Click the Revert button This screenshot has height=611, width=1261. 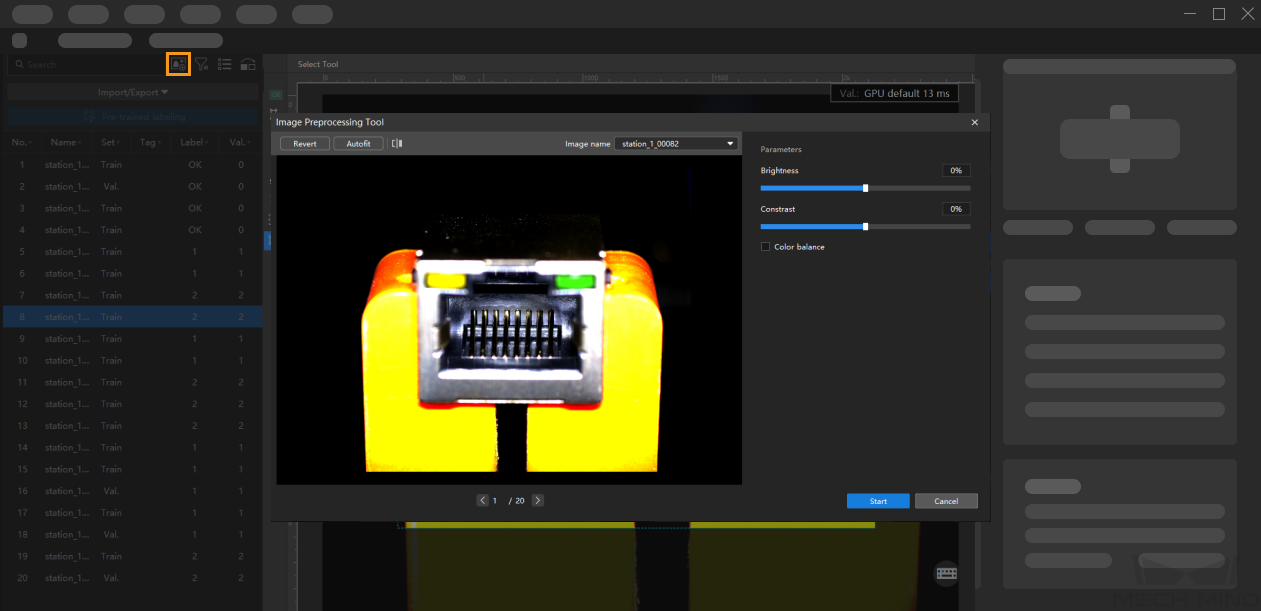coord(305,144)
